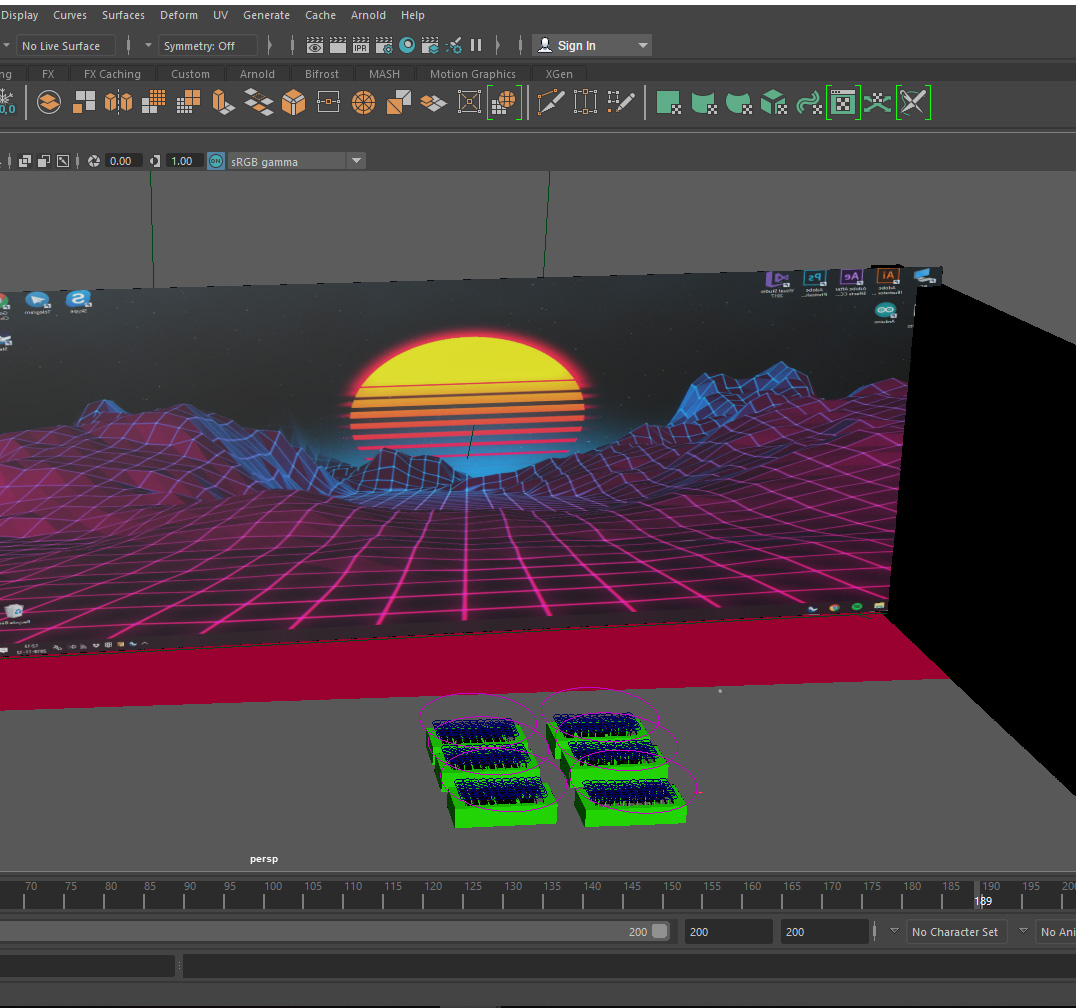Open render setup clapperboard with layers icon
The image size is (1076, 1008).
coord(430,45)
